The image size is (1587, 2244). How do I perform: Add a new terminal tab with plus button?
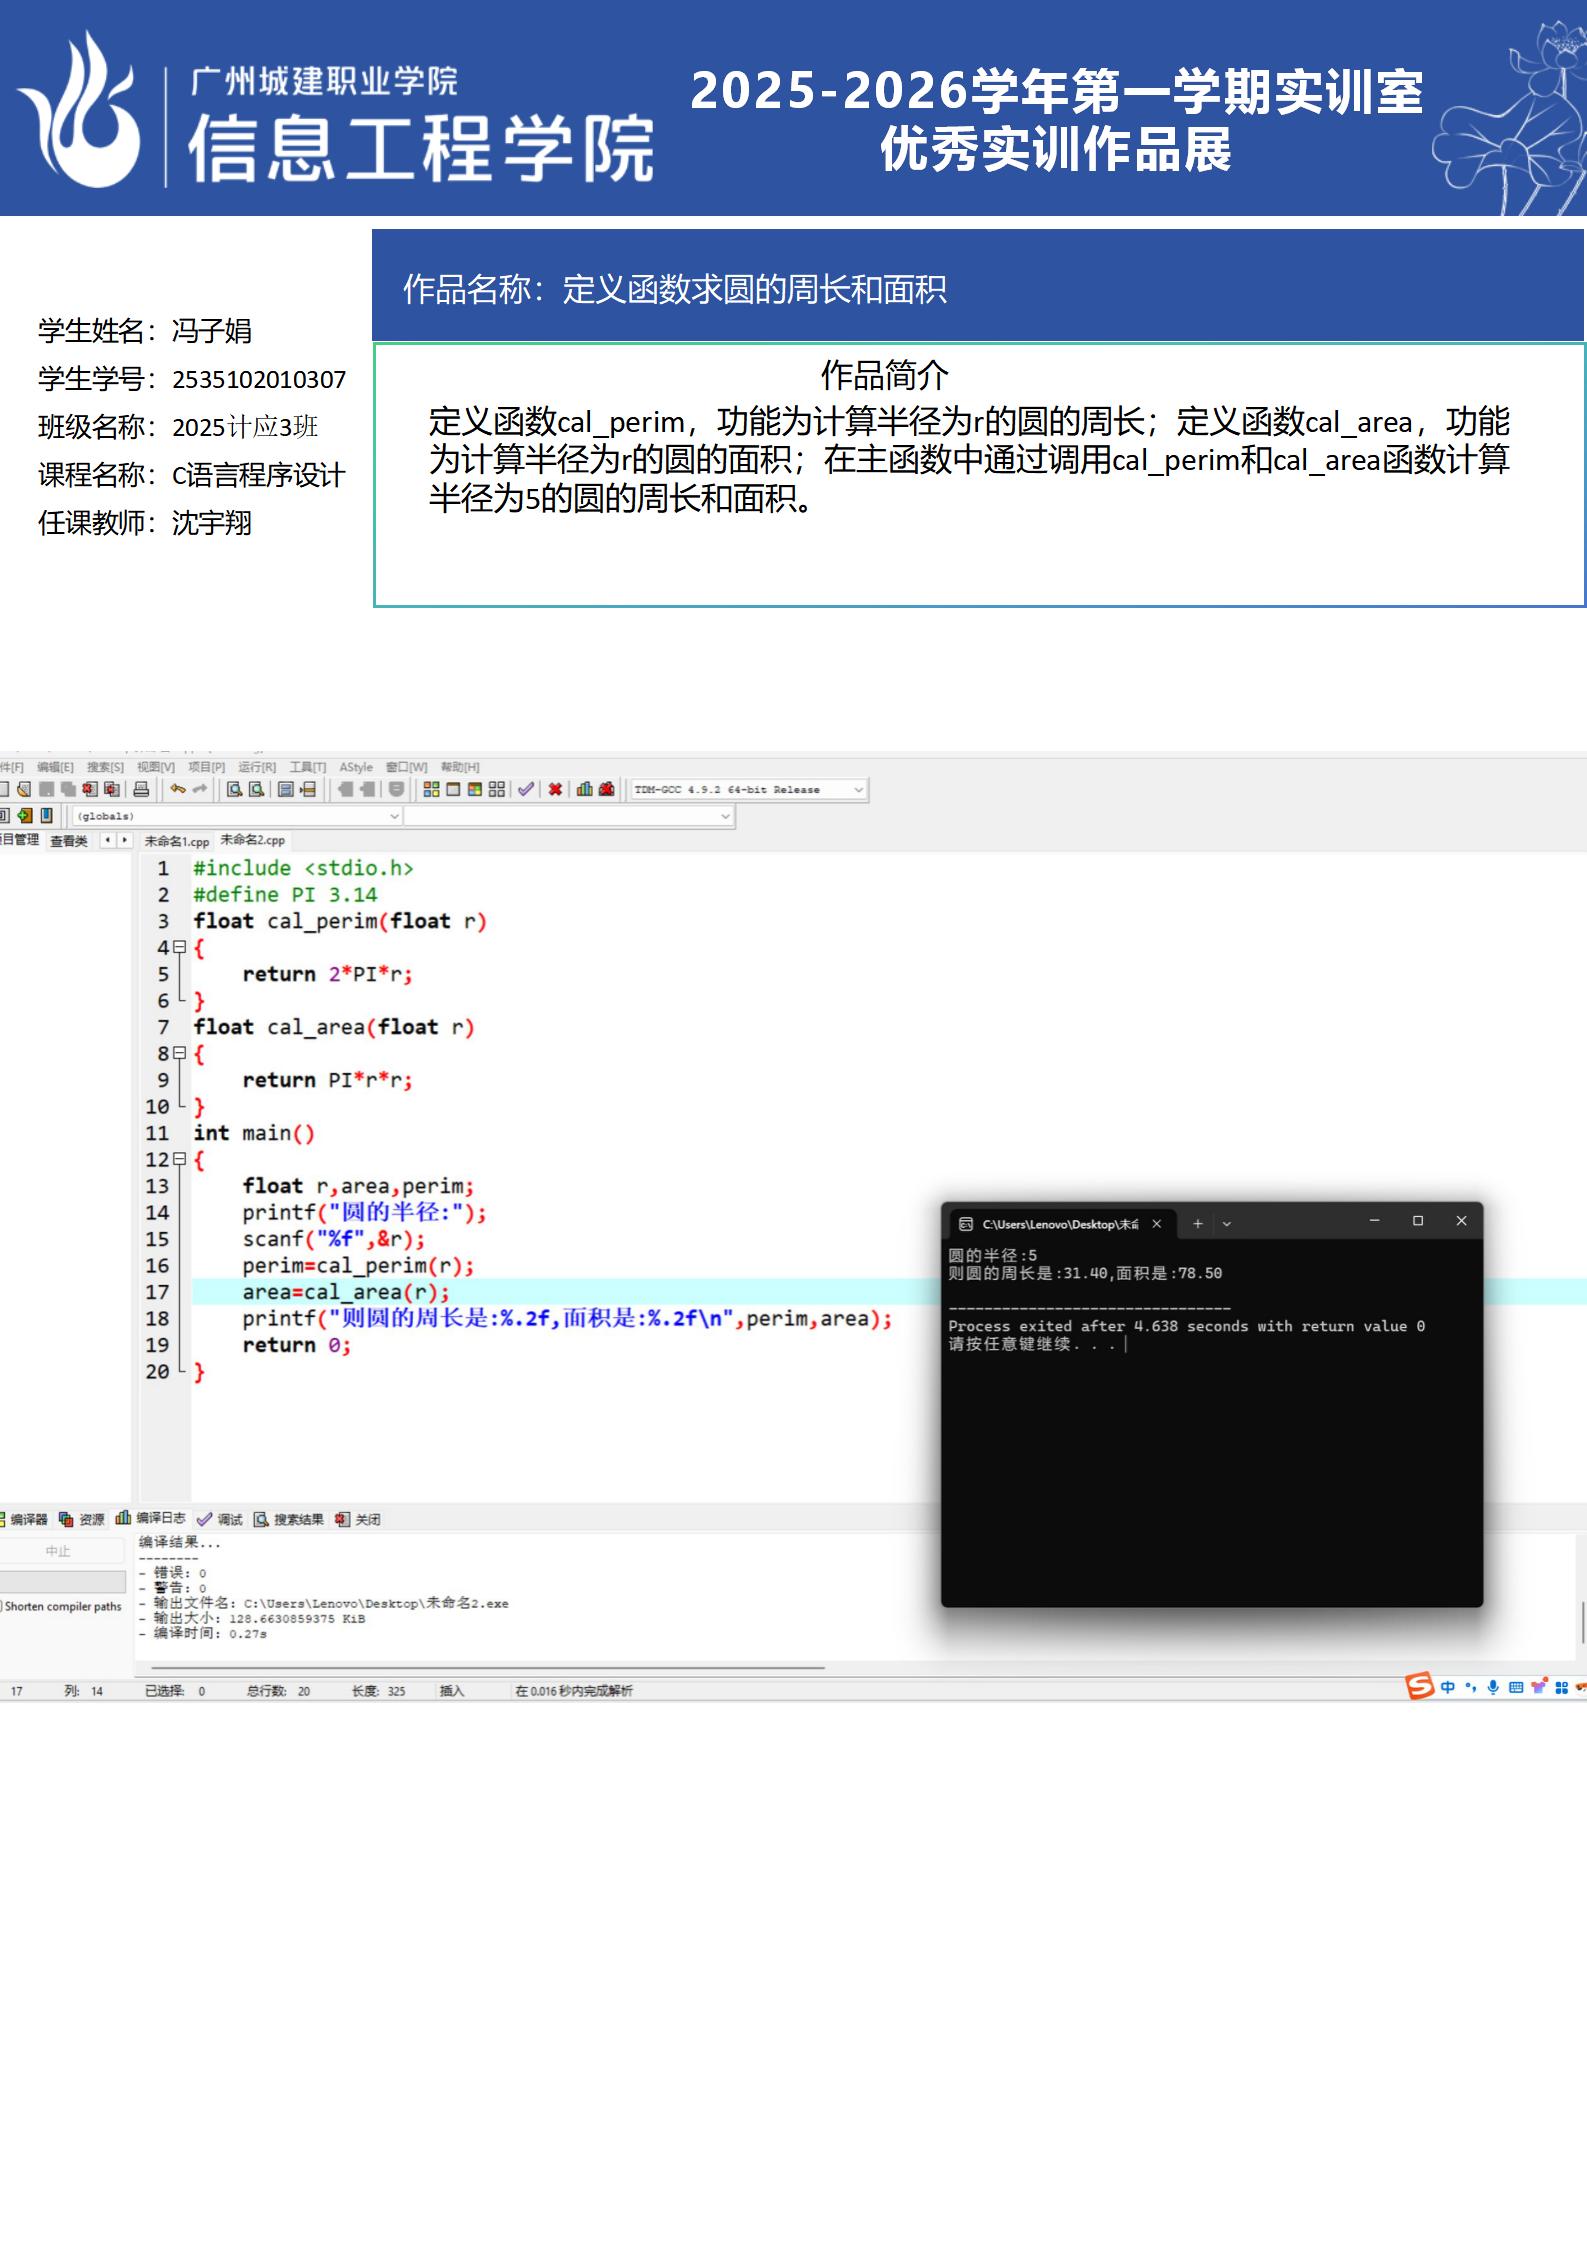[1197, 1223]
